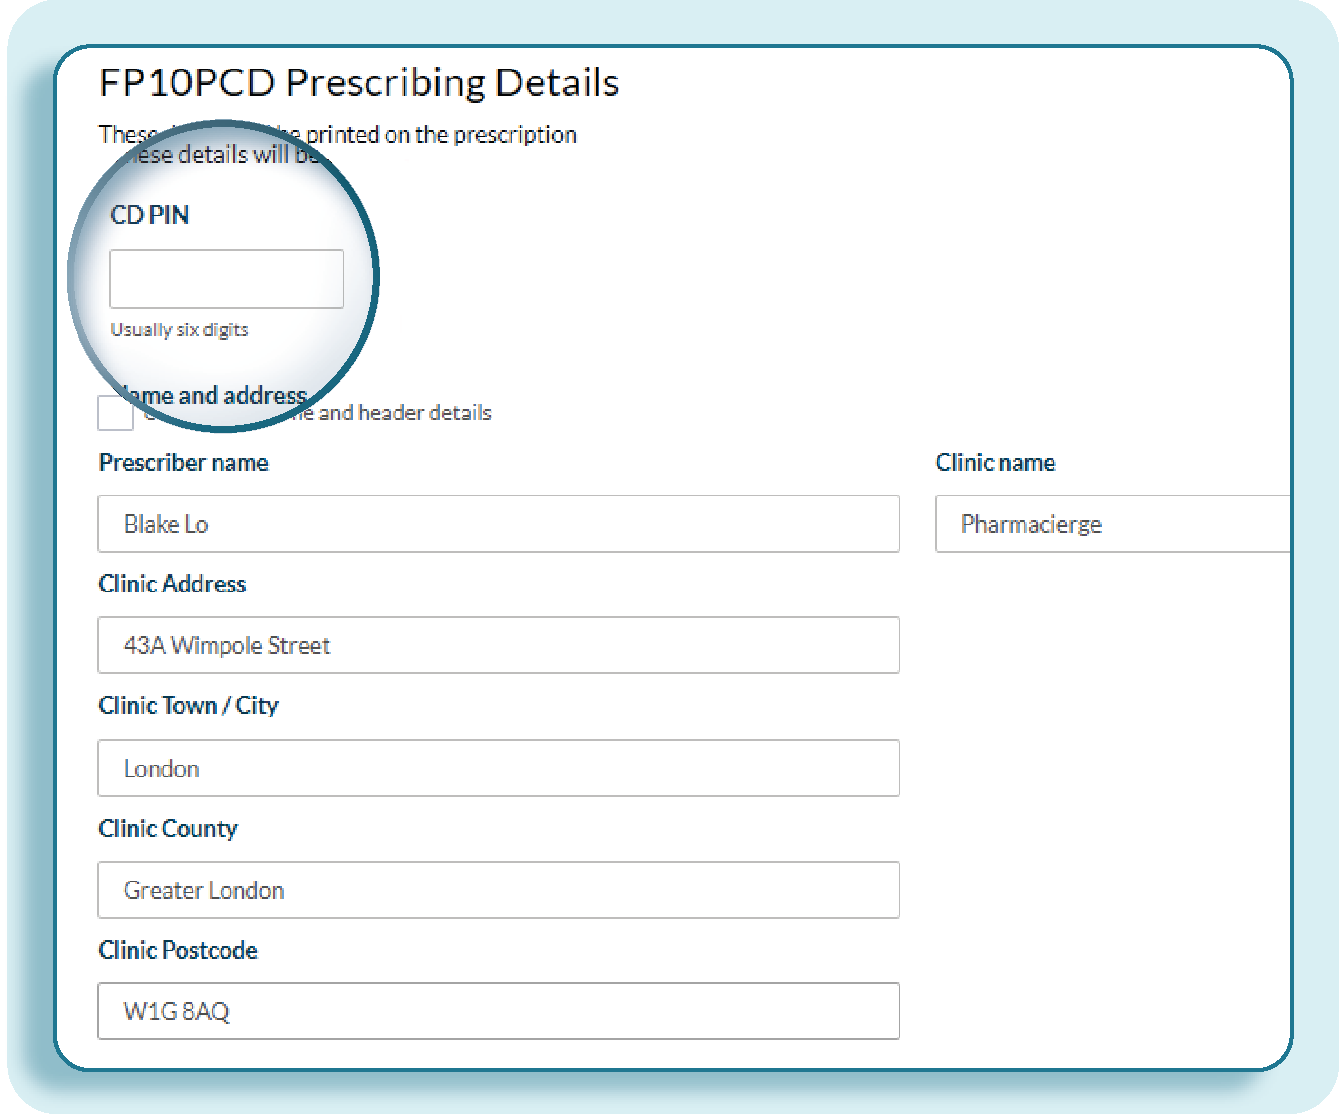Click the Clinic County field
The height and width of the screenshot is (1114, 1339).
[x=498, y=890]
